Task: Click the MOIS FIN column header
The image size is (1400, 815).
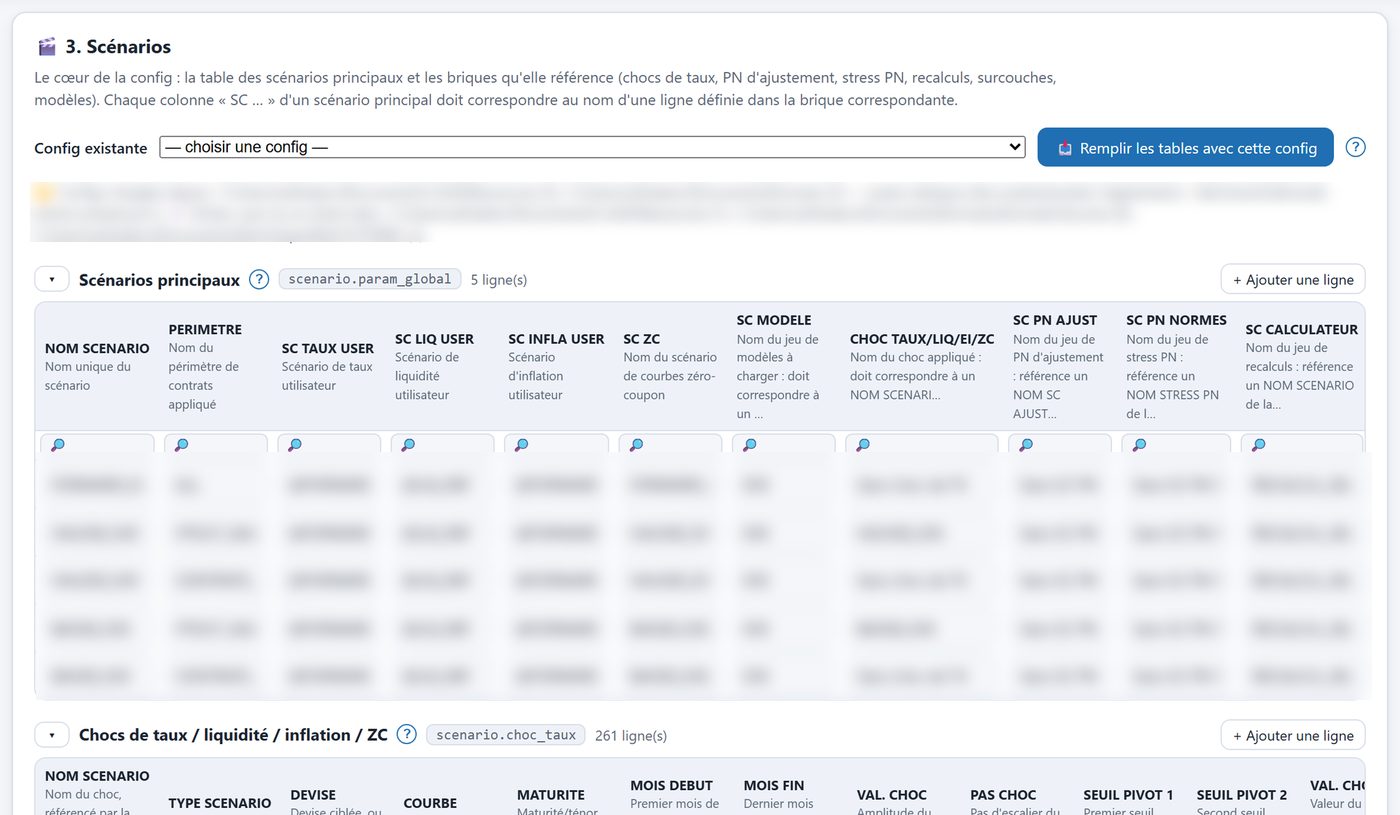Action: coord(774,785)
